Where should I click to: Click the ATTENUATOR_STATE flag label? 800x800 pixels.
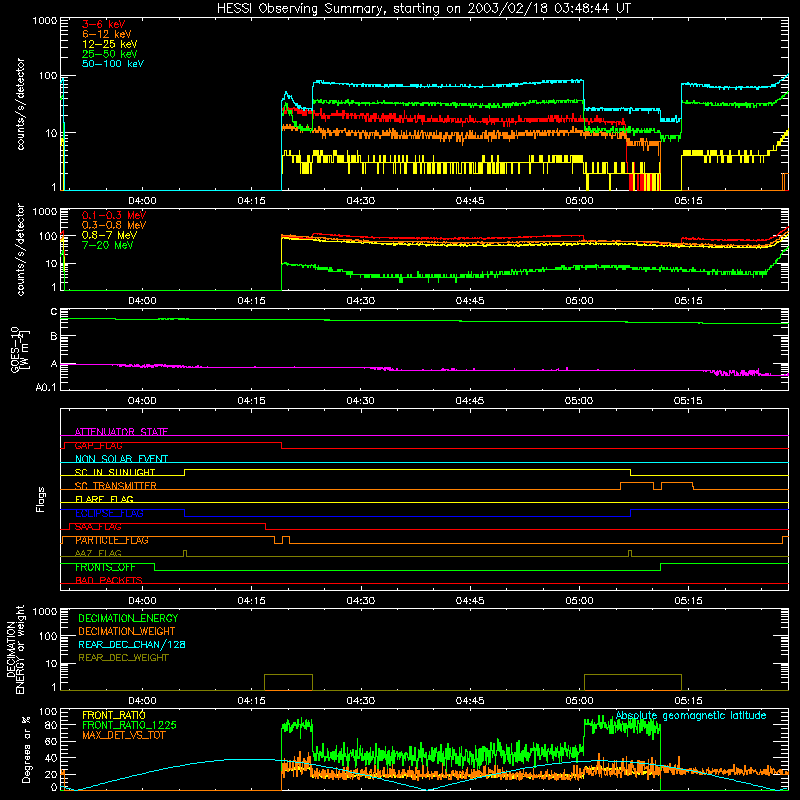[121, 432]
